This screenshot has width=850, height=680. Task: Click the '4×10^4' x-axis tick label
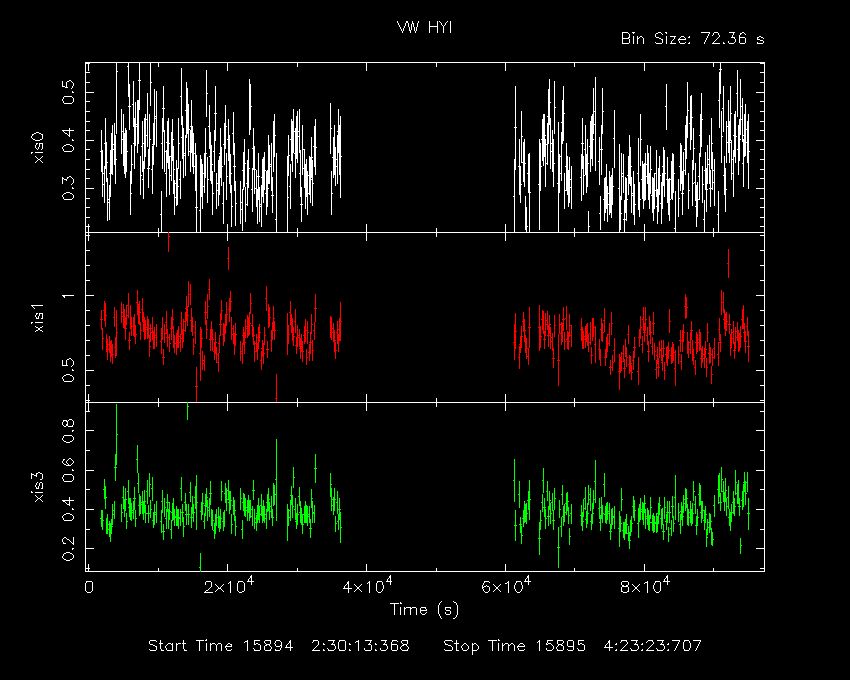368,587
